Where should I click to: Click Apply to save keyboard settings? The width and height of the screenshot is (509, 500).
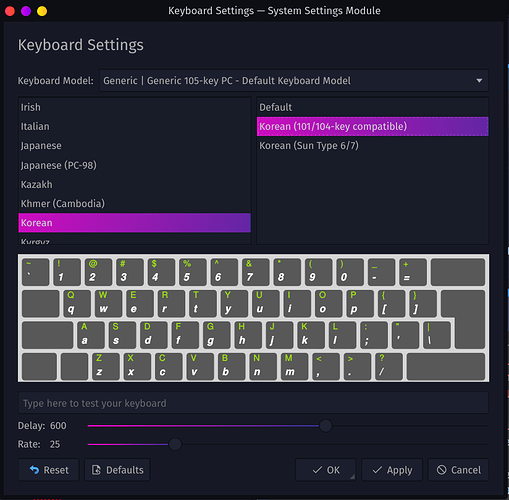(x=392, y=470)
